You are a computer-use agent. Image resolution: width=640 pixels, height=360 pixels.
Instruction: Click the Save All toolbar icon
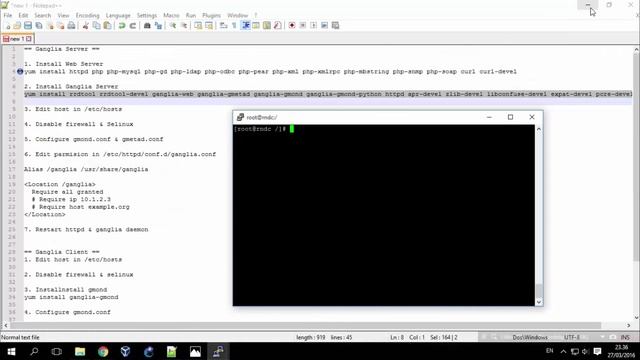pyautogui.click(x=39, y=26)
